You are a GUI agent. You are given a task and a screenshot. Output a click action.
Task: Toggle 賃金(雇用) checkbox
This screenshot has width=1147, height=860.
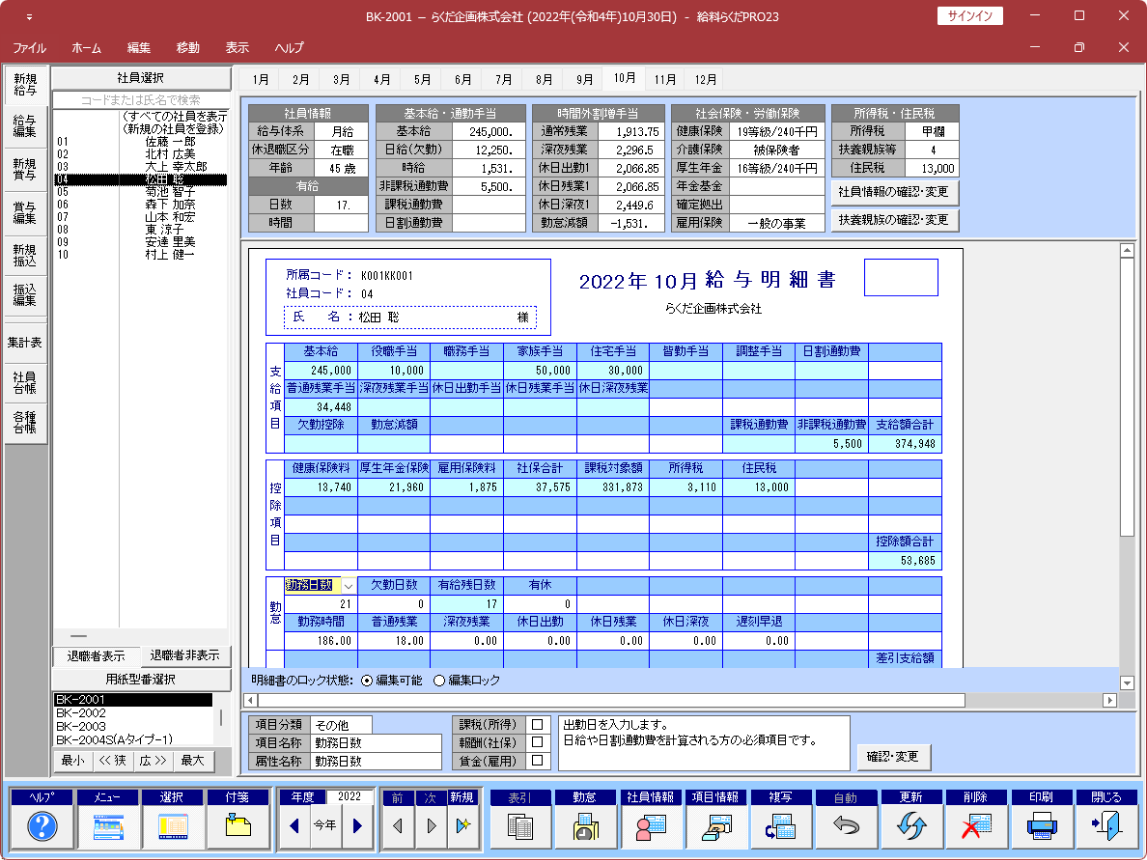click(538, 761)
